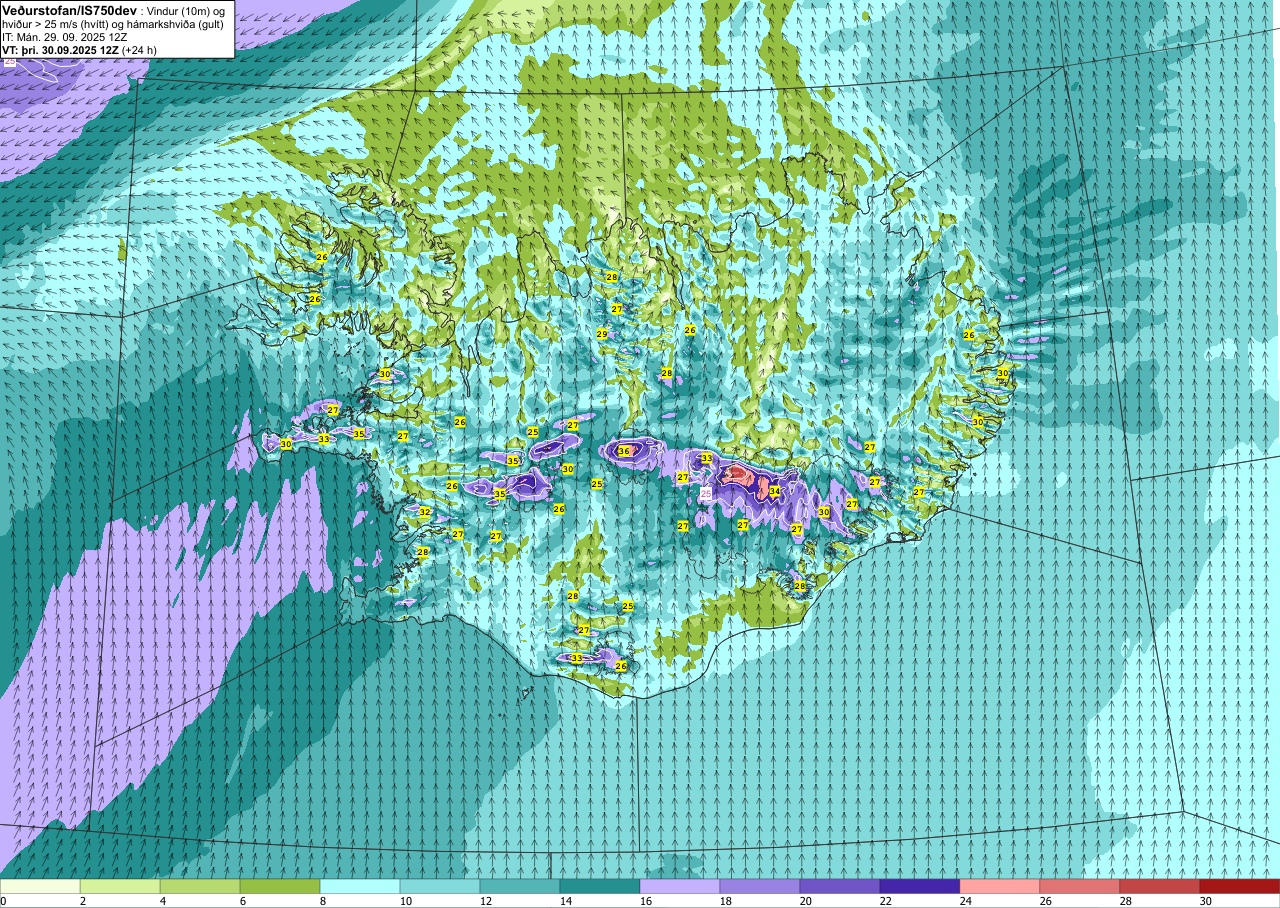
Task: Click the yellow gust label '36'
Action: tap(624, 451)
